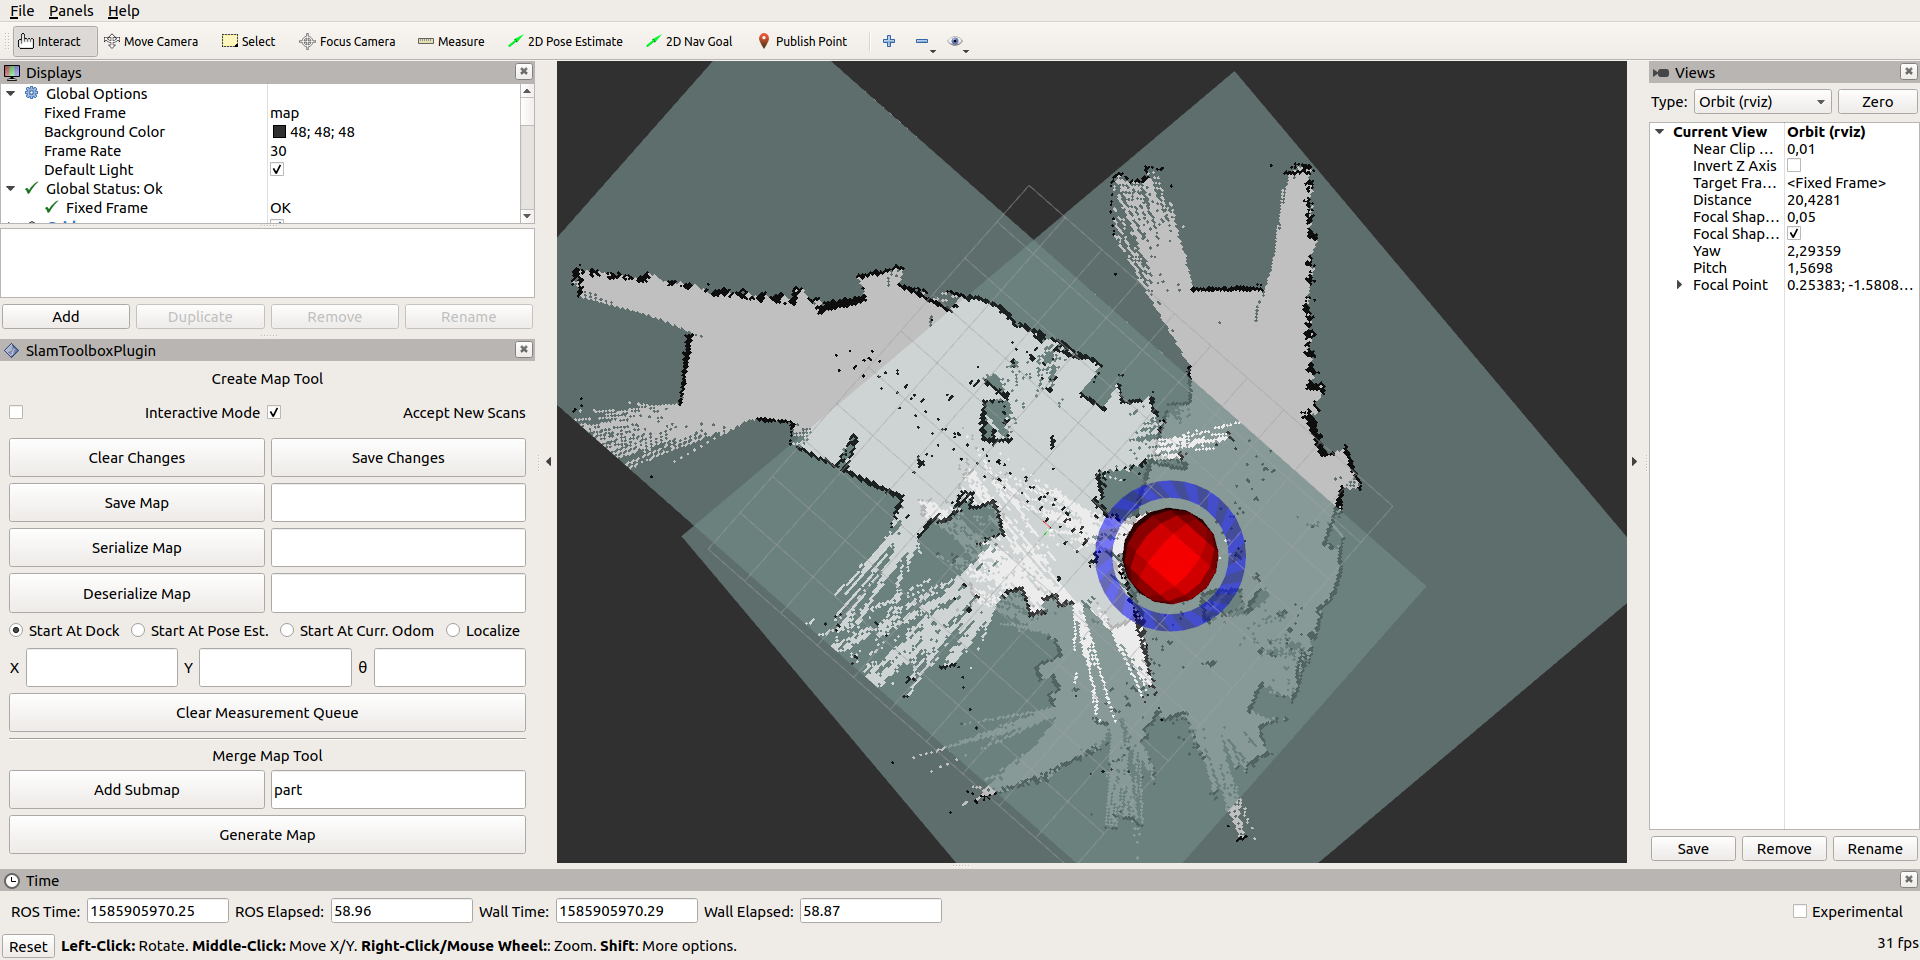Screen dimensions: 1920x960
Task: Open the Panels menu
Action: pos(71,11)
